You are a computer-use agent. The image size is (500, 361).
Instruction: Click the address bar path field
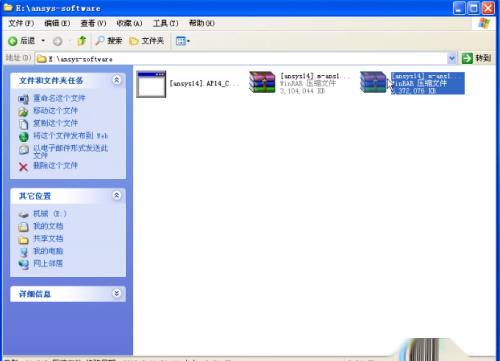click(x=242, y=59)
